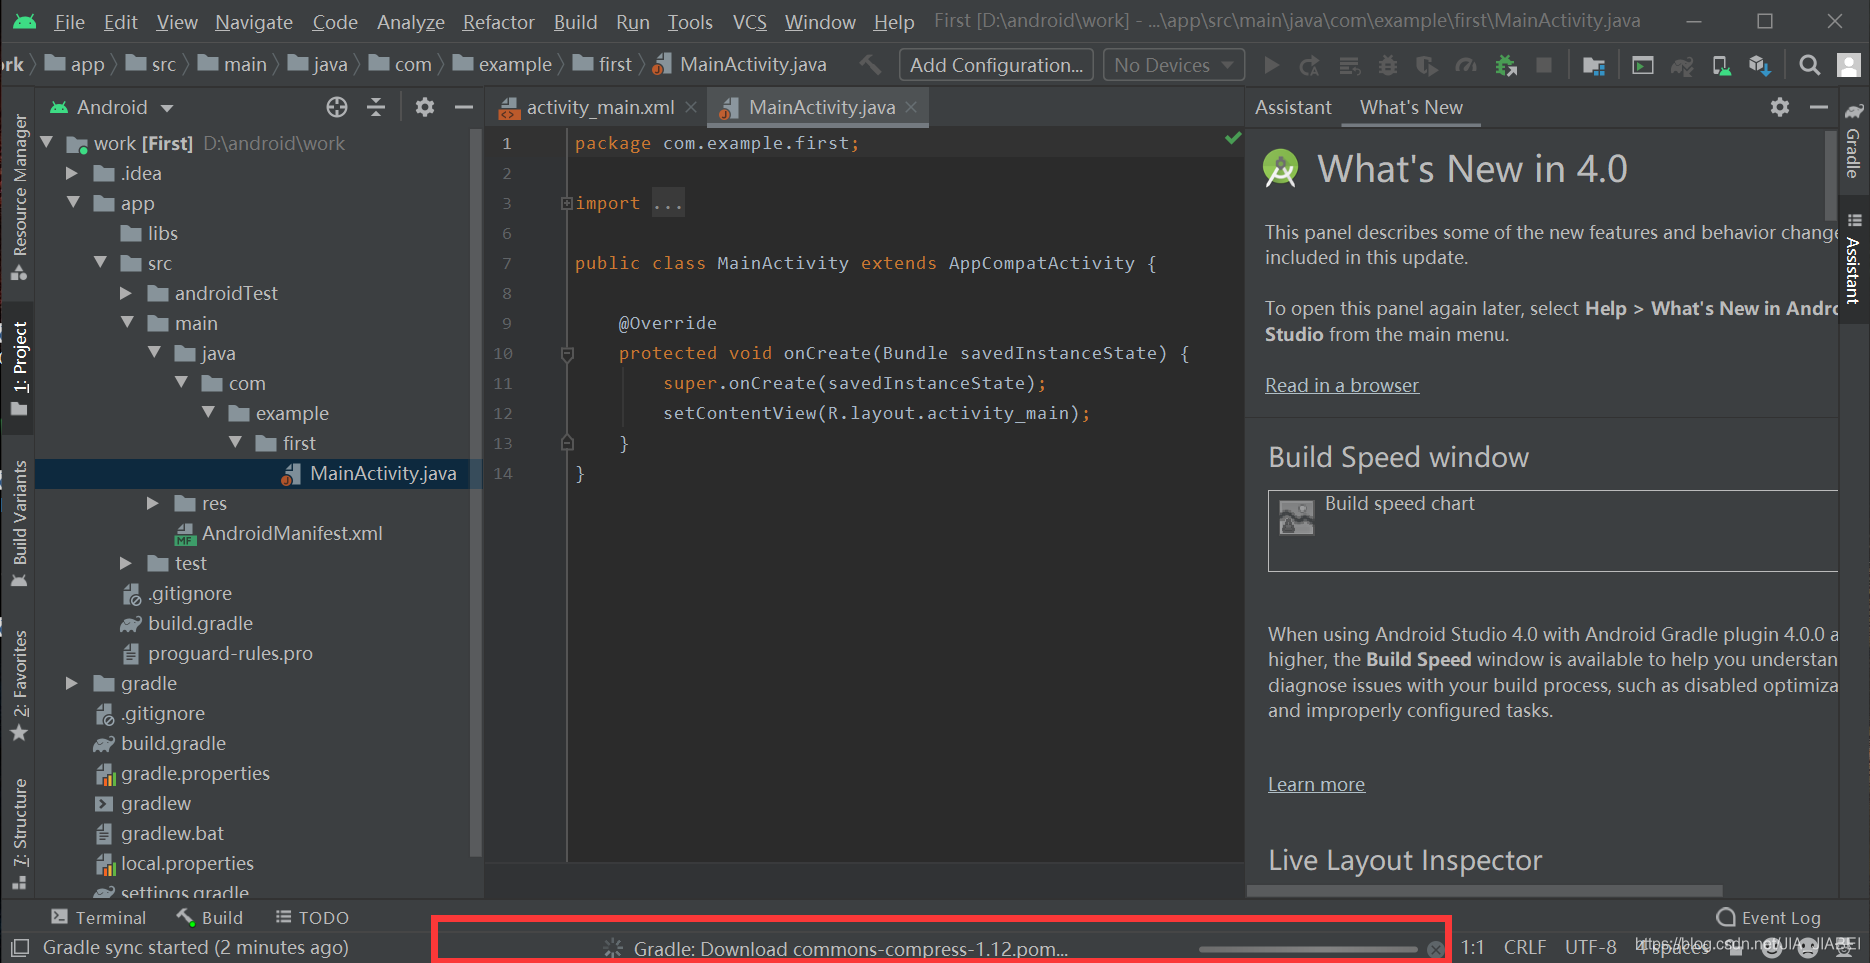Image resolution: width=1870 pixels, height=963 pixels.
Task: Click the green inspection check mark
Action: 1233,138
